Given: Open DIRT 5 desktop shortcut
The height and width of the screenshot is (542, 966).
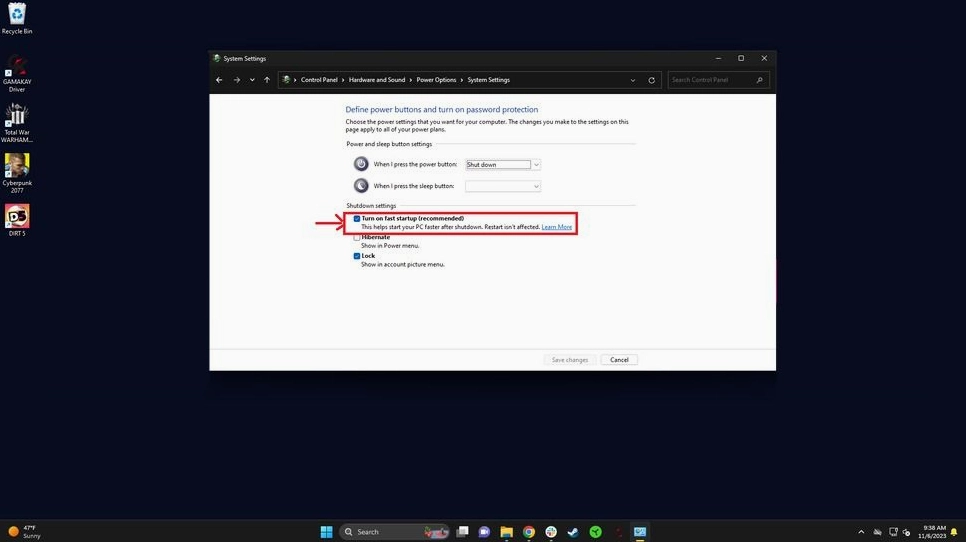Looking at the screenshot, I should click(17, 216).
